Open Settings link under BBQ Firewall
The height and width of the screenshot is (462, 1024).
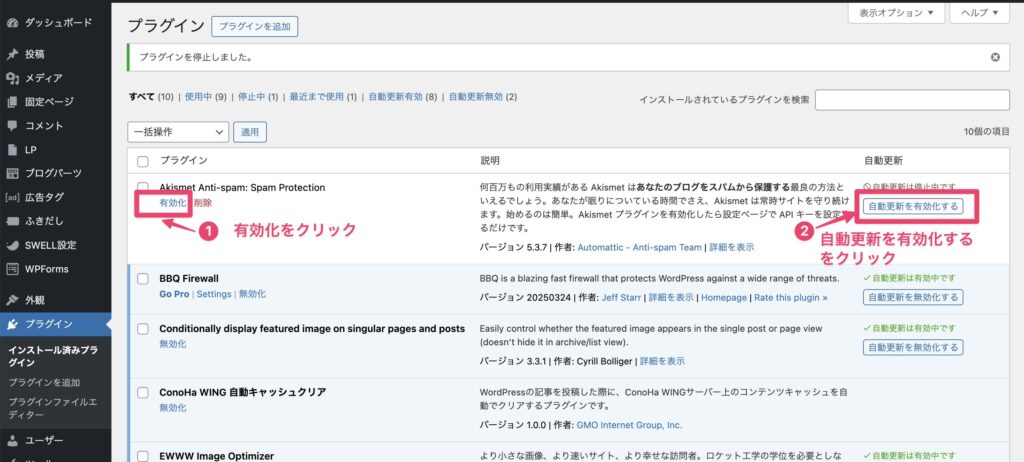click(214, 294)
